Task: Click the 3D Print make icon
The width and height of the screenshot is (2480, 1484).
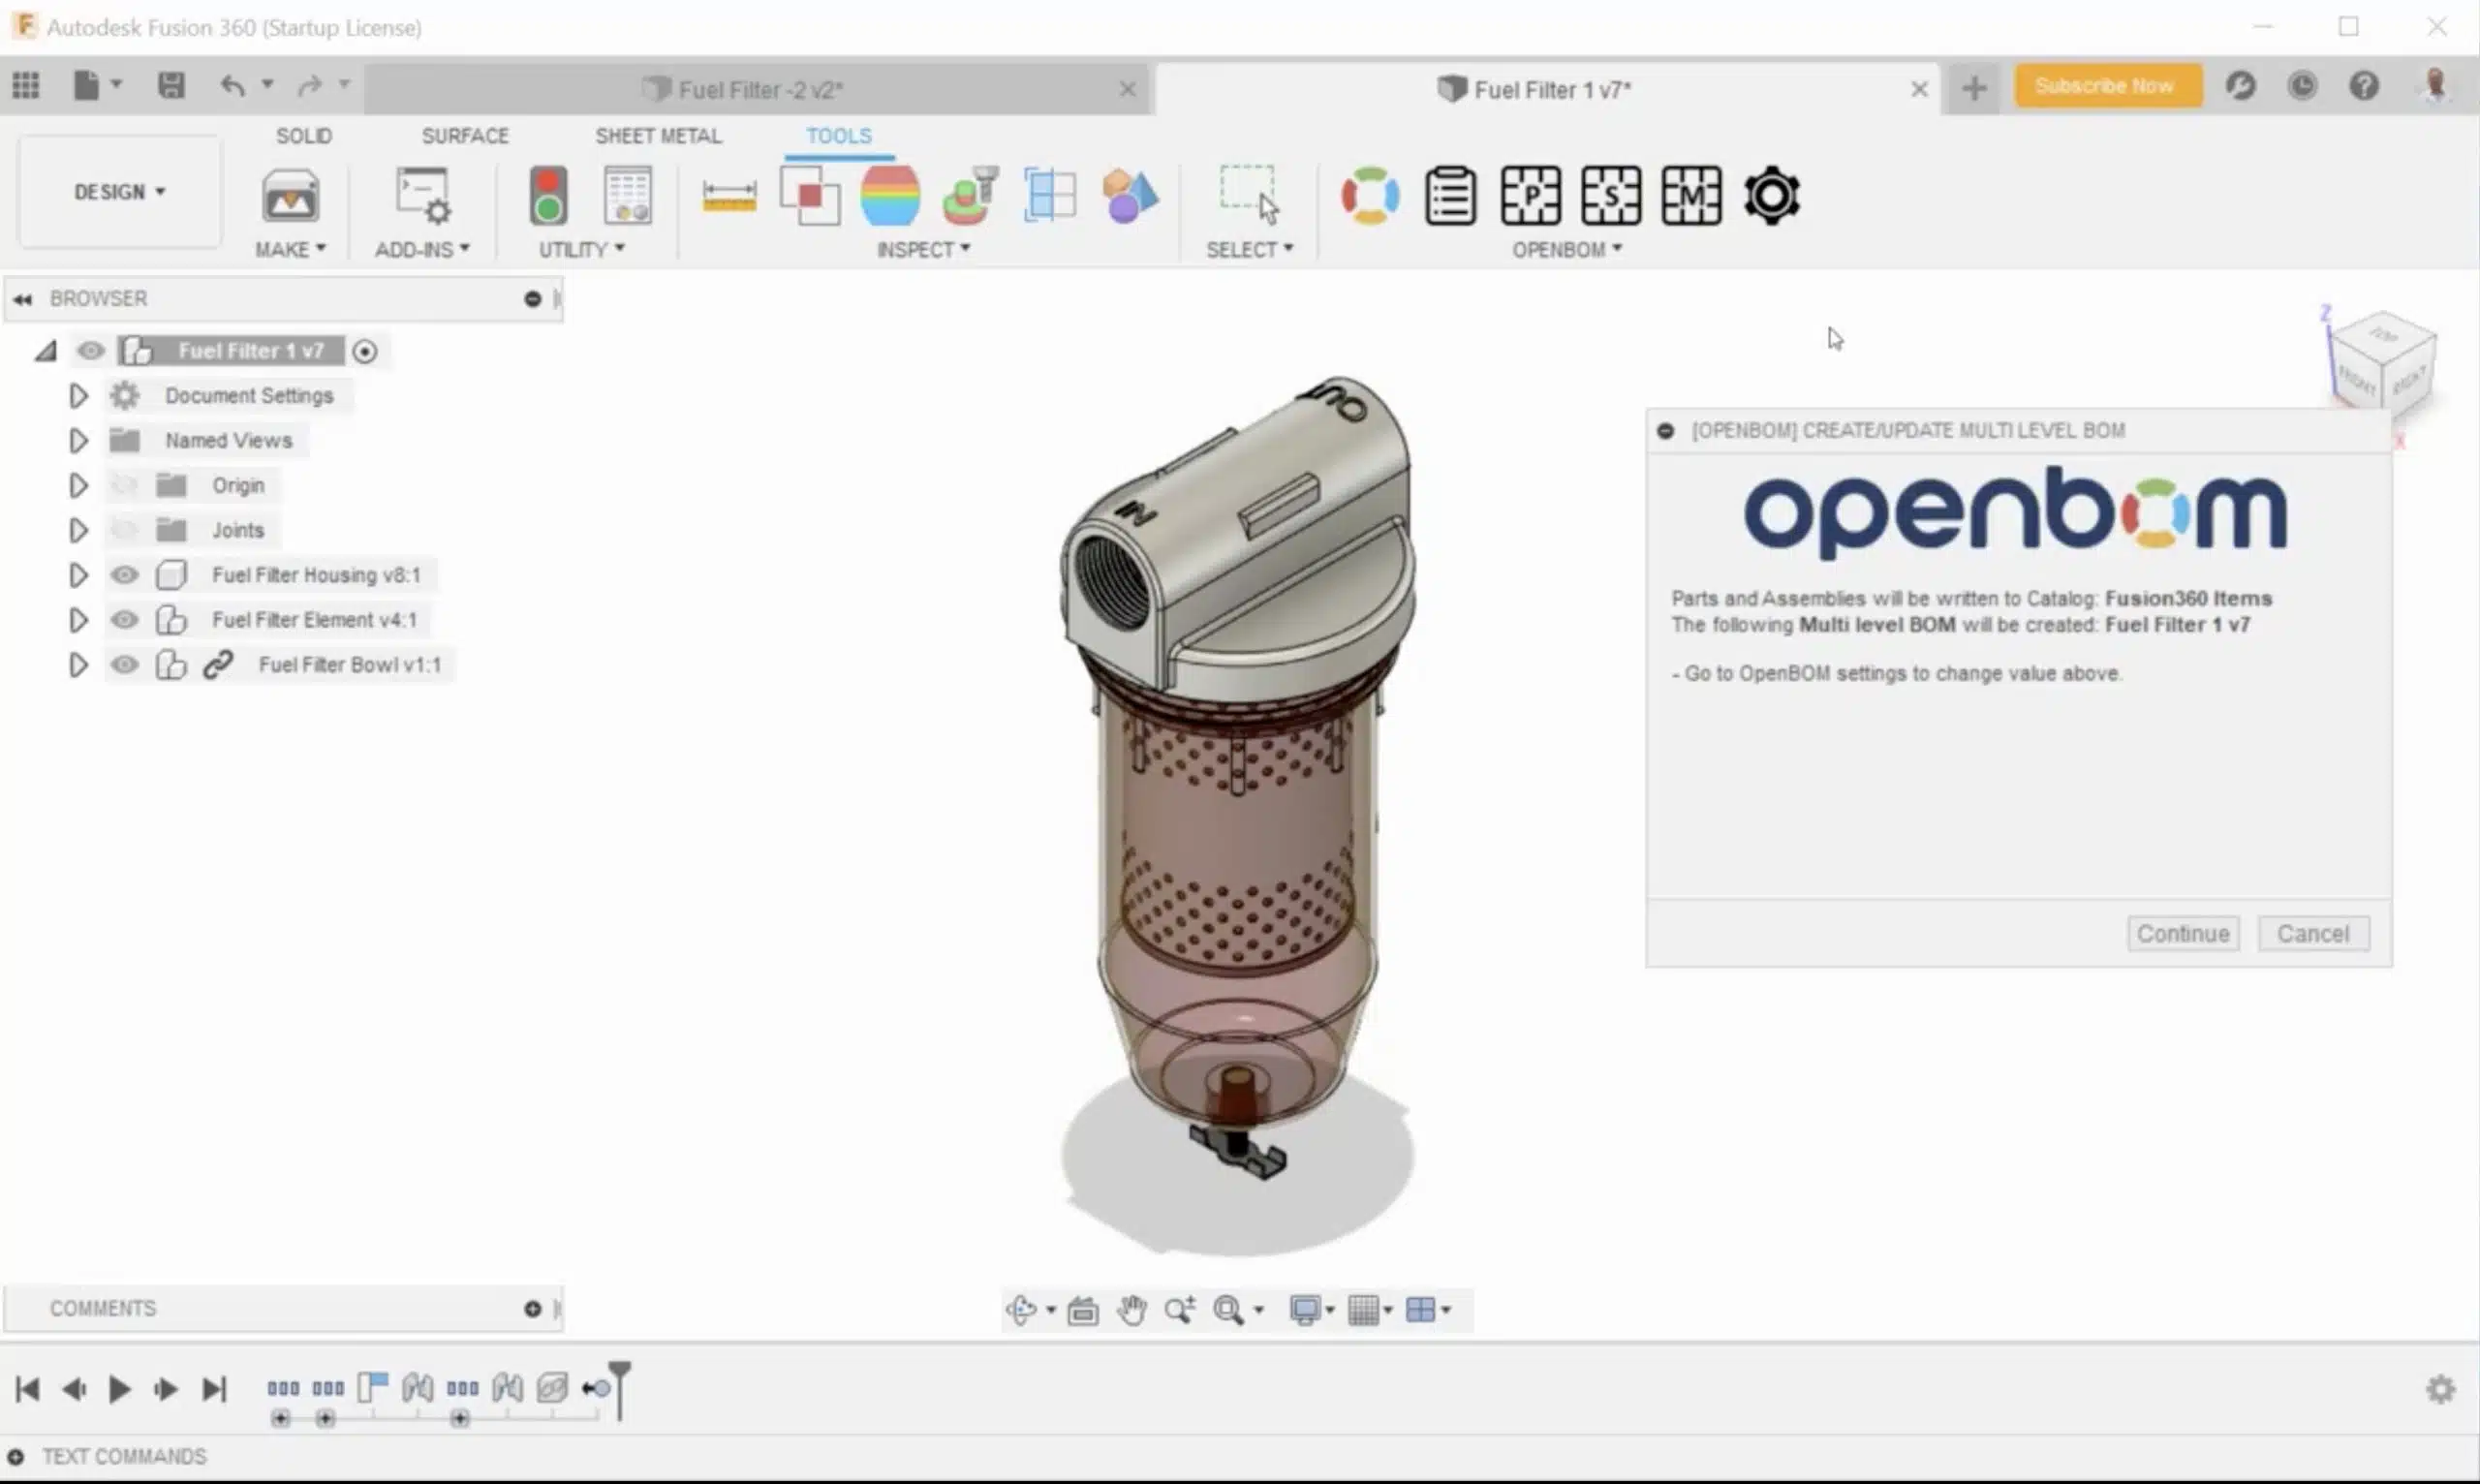Action: coord(290,195)
